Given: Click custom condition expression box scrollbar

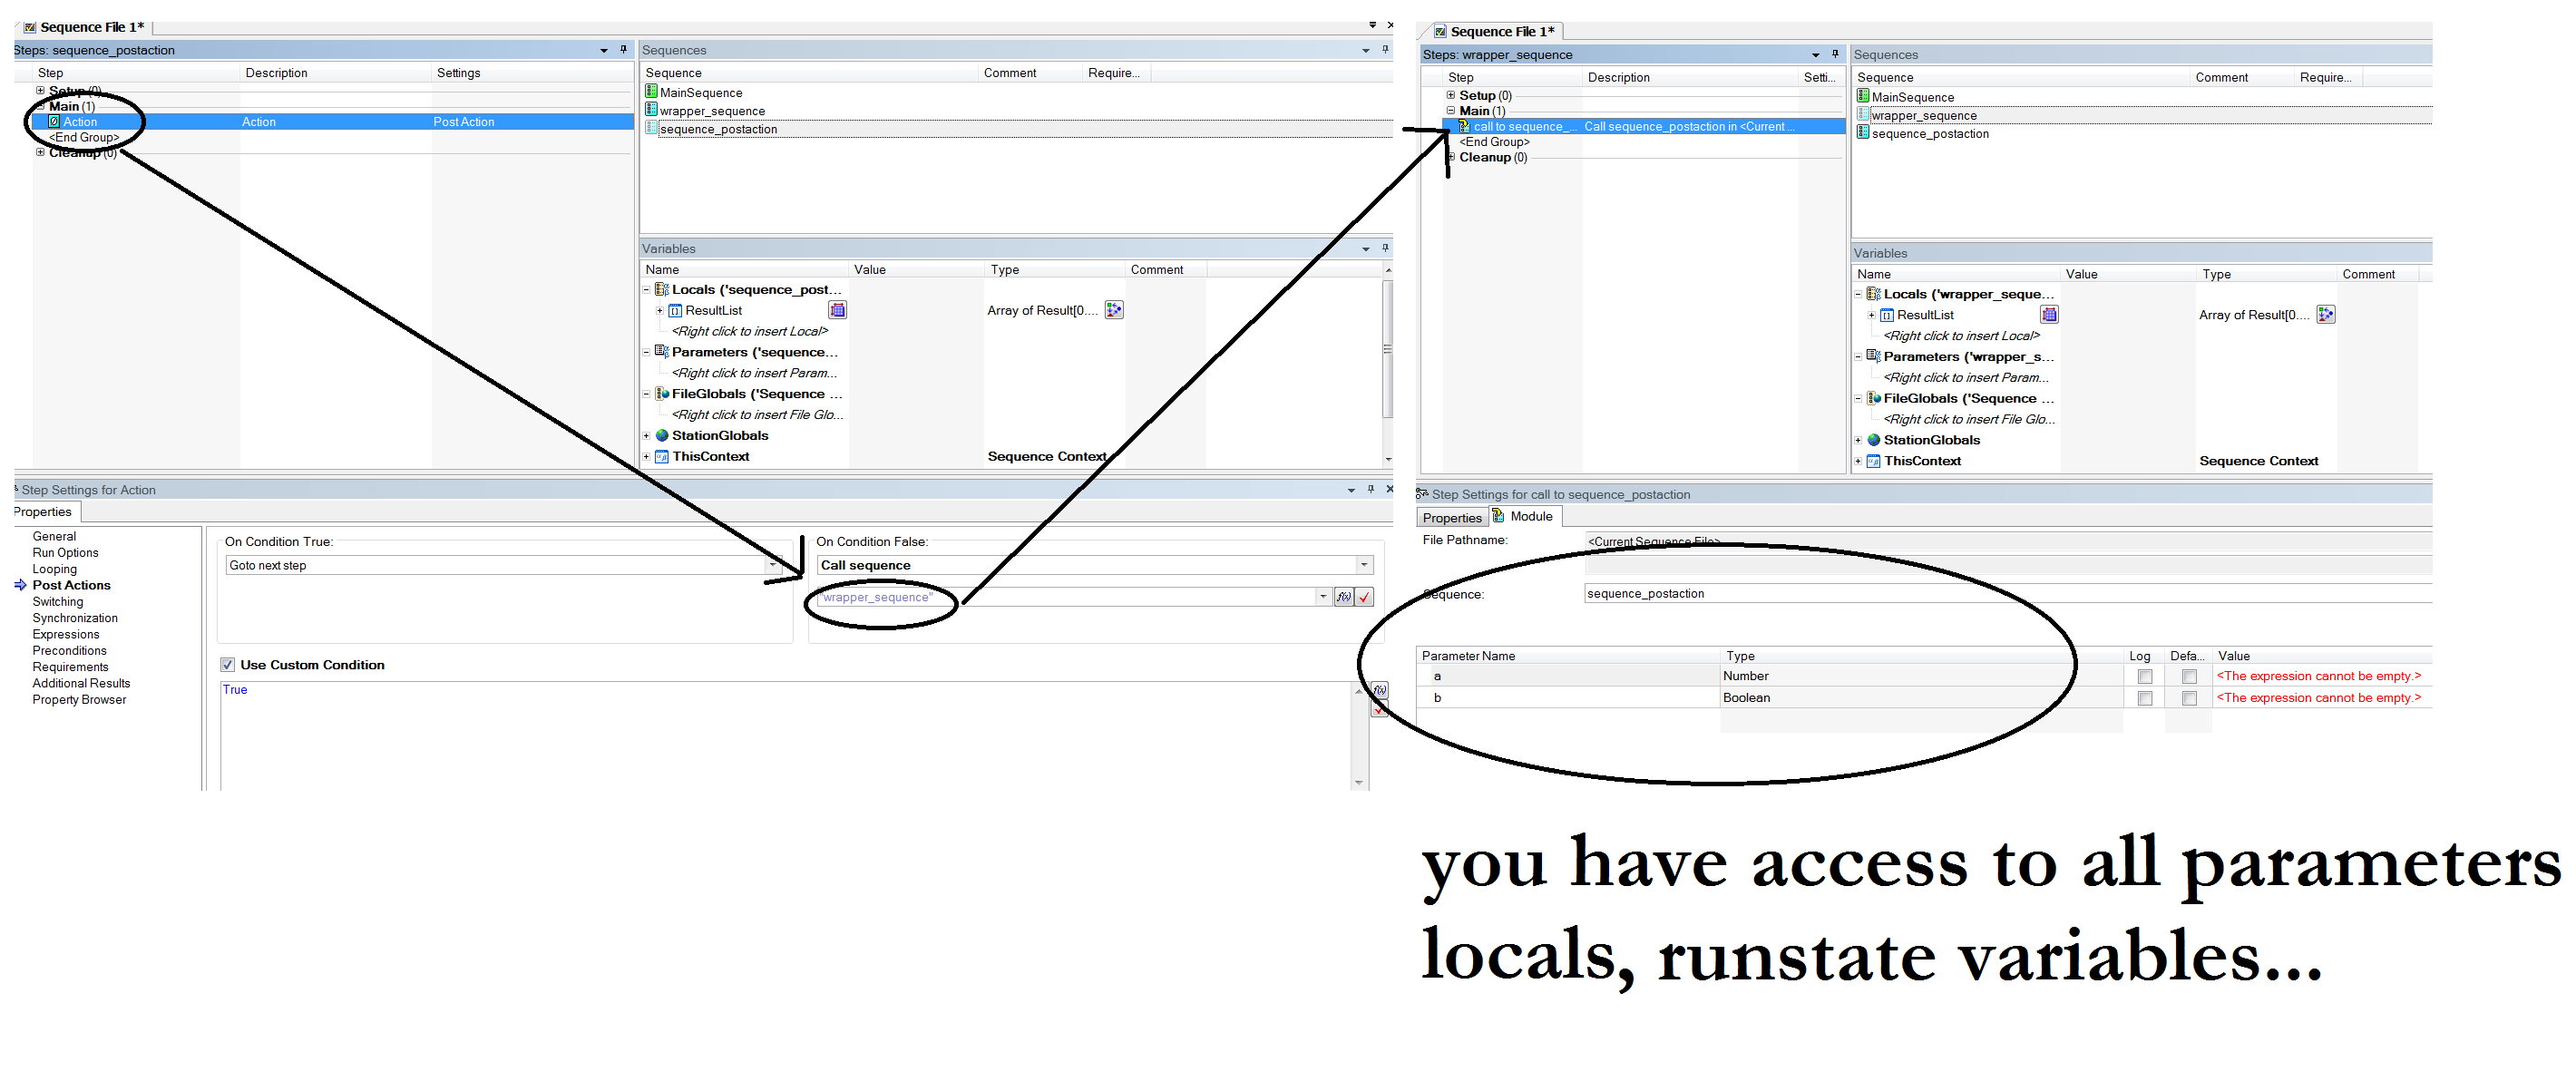Looking at the screenshot, I should tap(1359, 735).
